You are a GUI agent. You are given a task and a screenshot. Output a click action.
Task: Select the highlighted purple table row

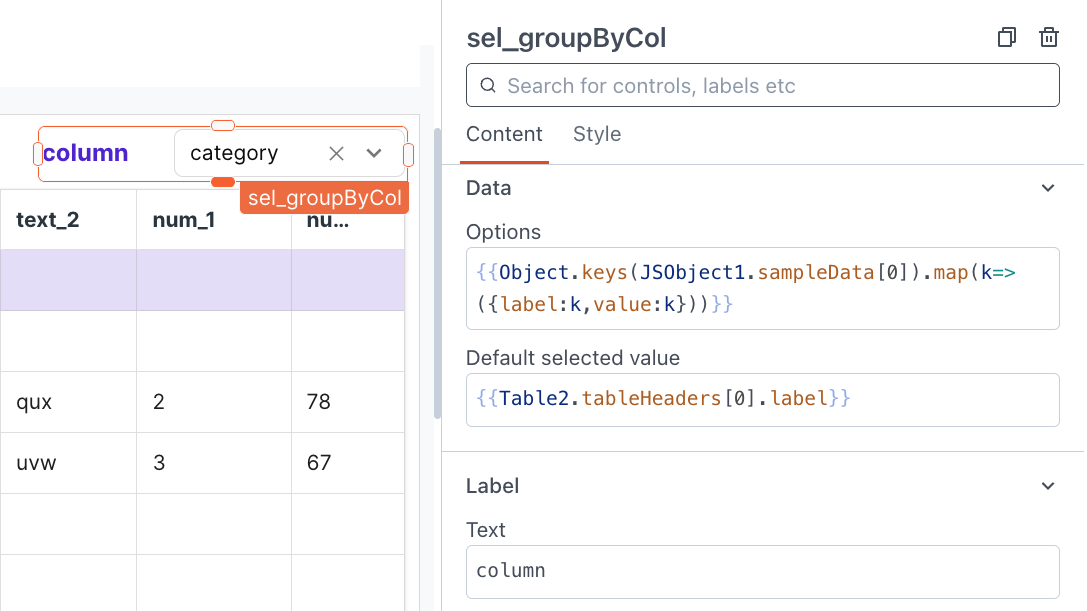200,280
